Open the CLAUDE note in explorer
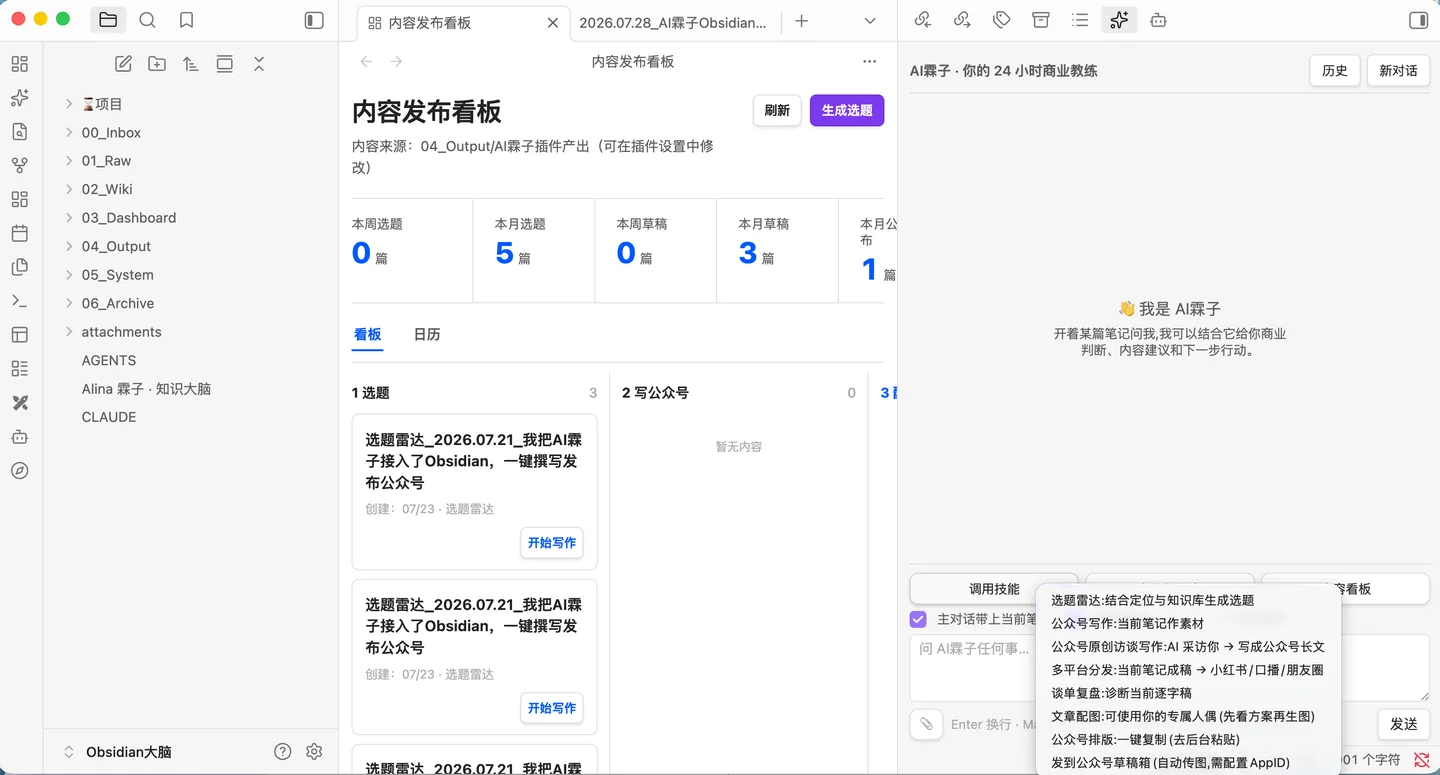Screen dimensions: 1440x775 coord(109,417)
